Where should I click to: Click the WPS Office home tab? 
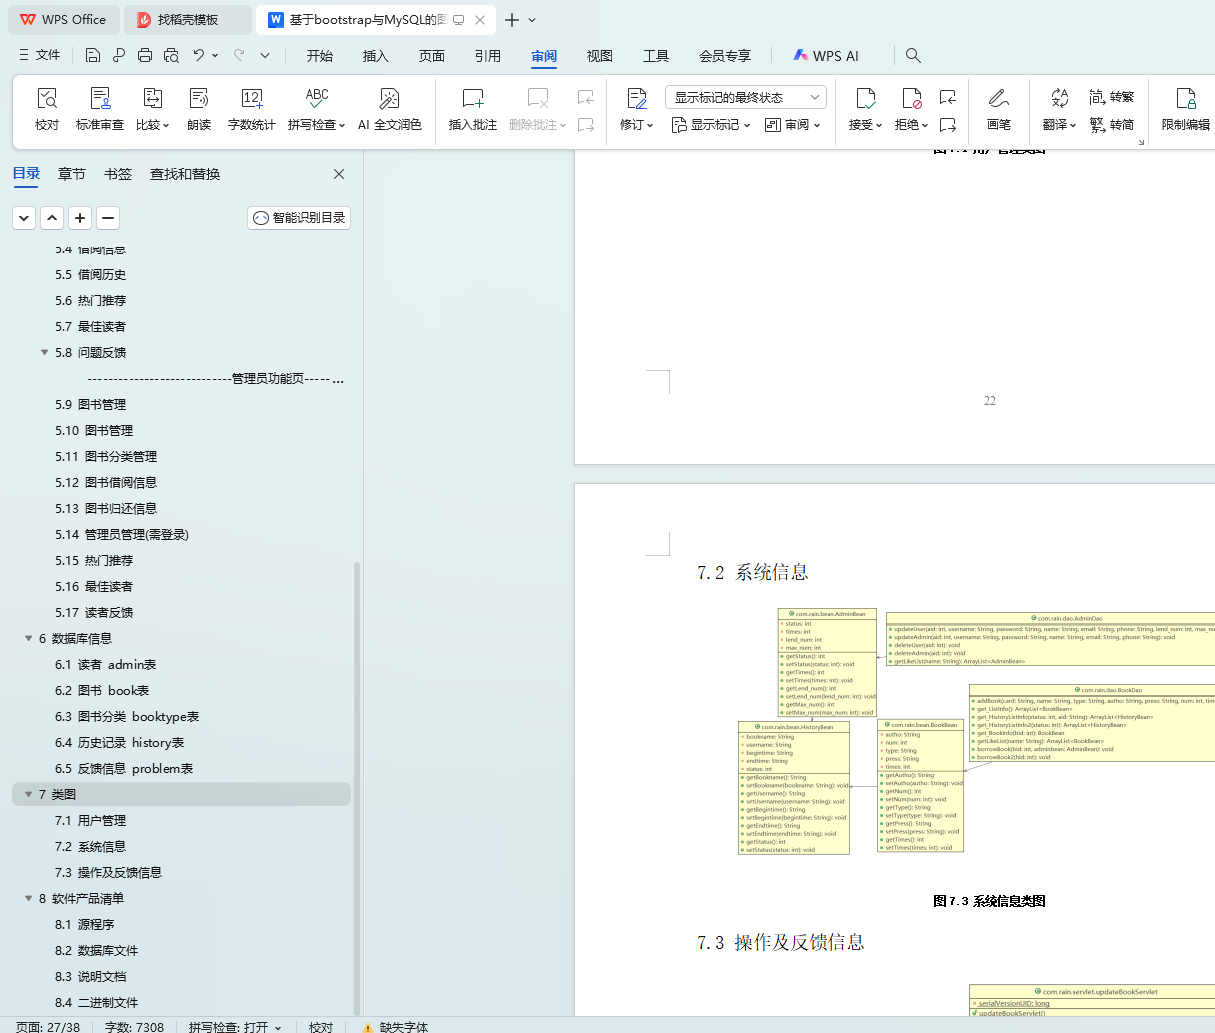(63, 20)
